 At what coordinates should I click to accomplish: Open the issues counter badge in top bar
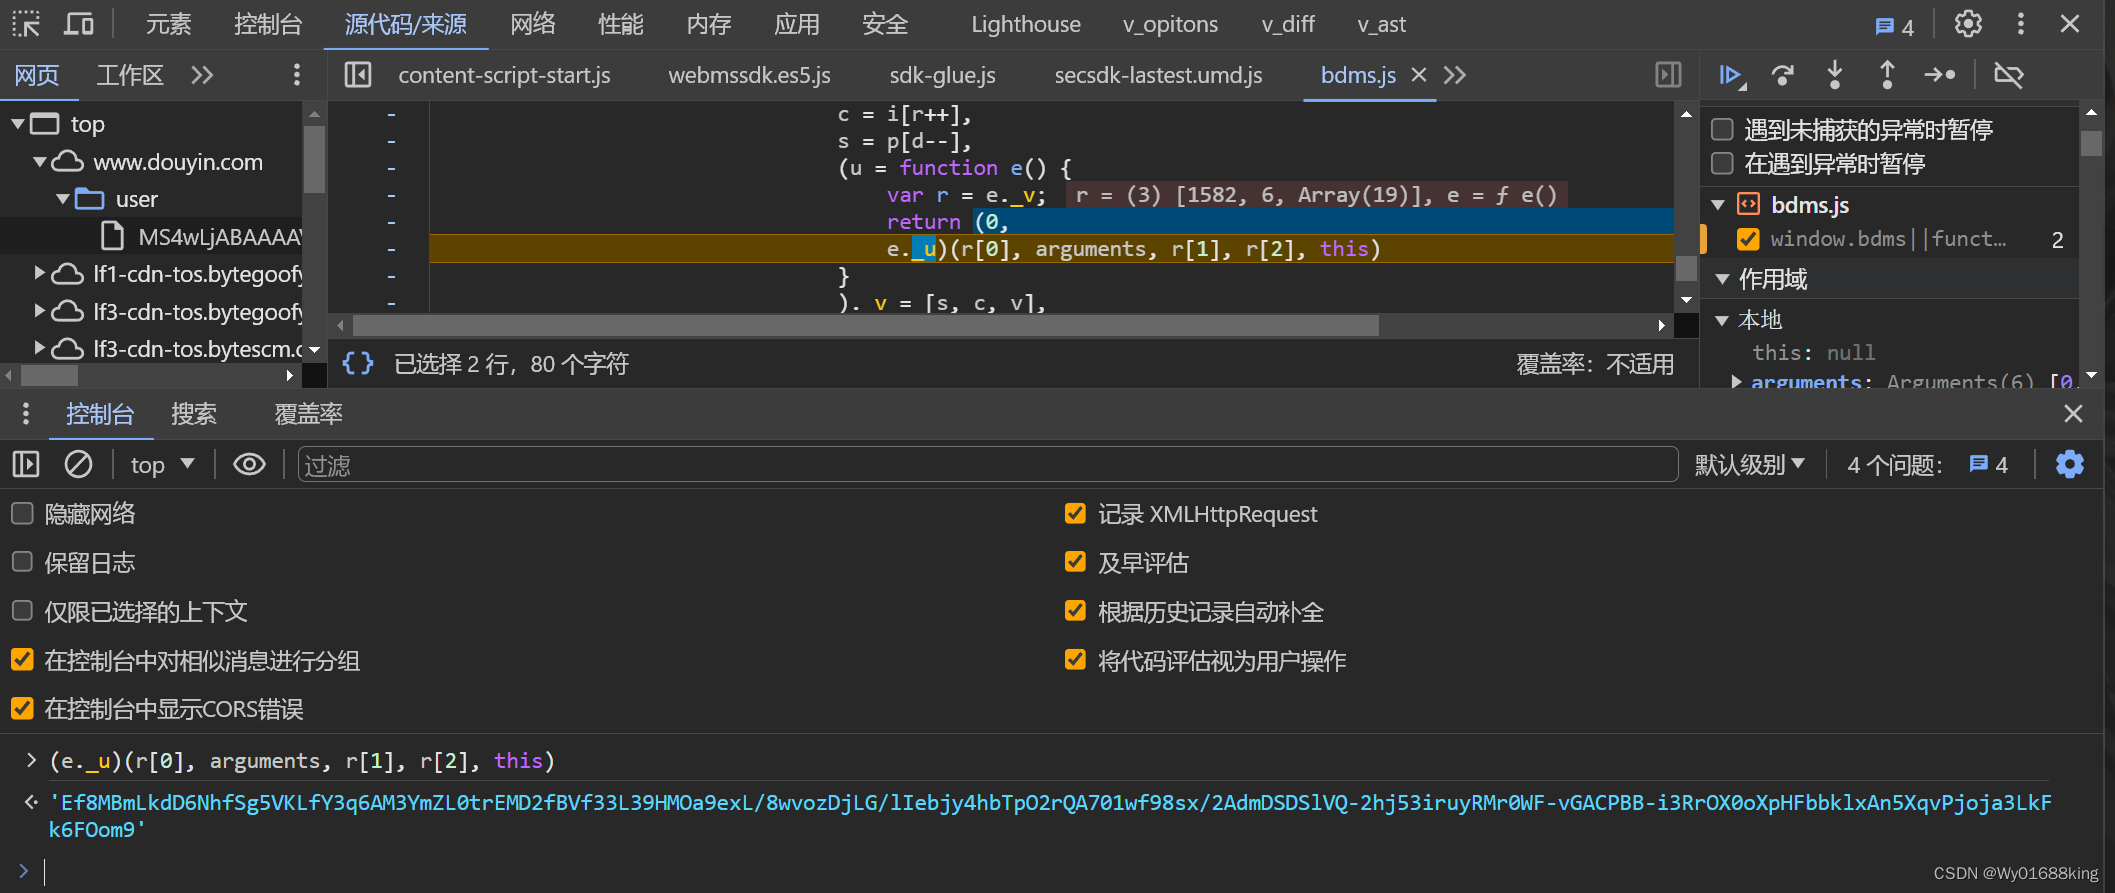1894,26
